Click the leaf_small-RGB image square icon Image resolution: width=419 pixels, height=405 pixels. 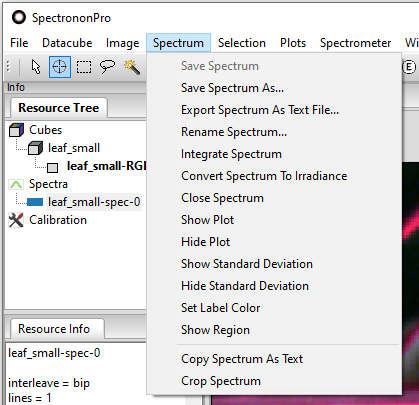[x=52, y=167]
